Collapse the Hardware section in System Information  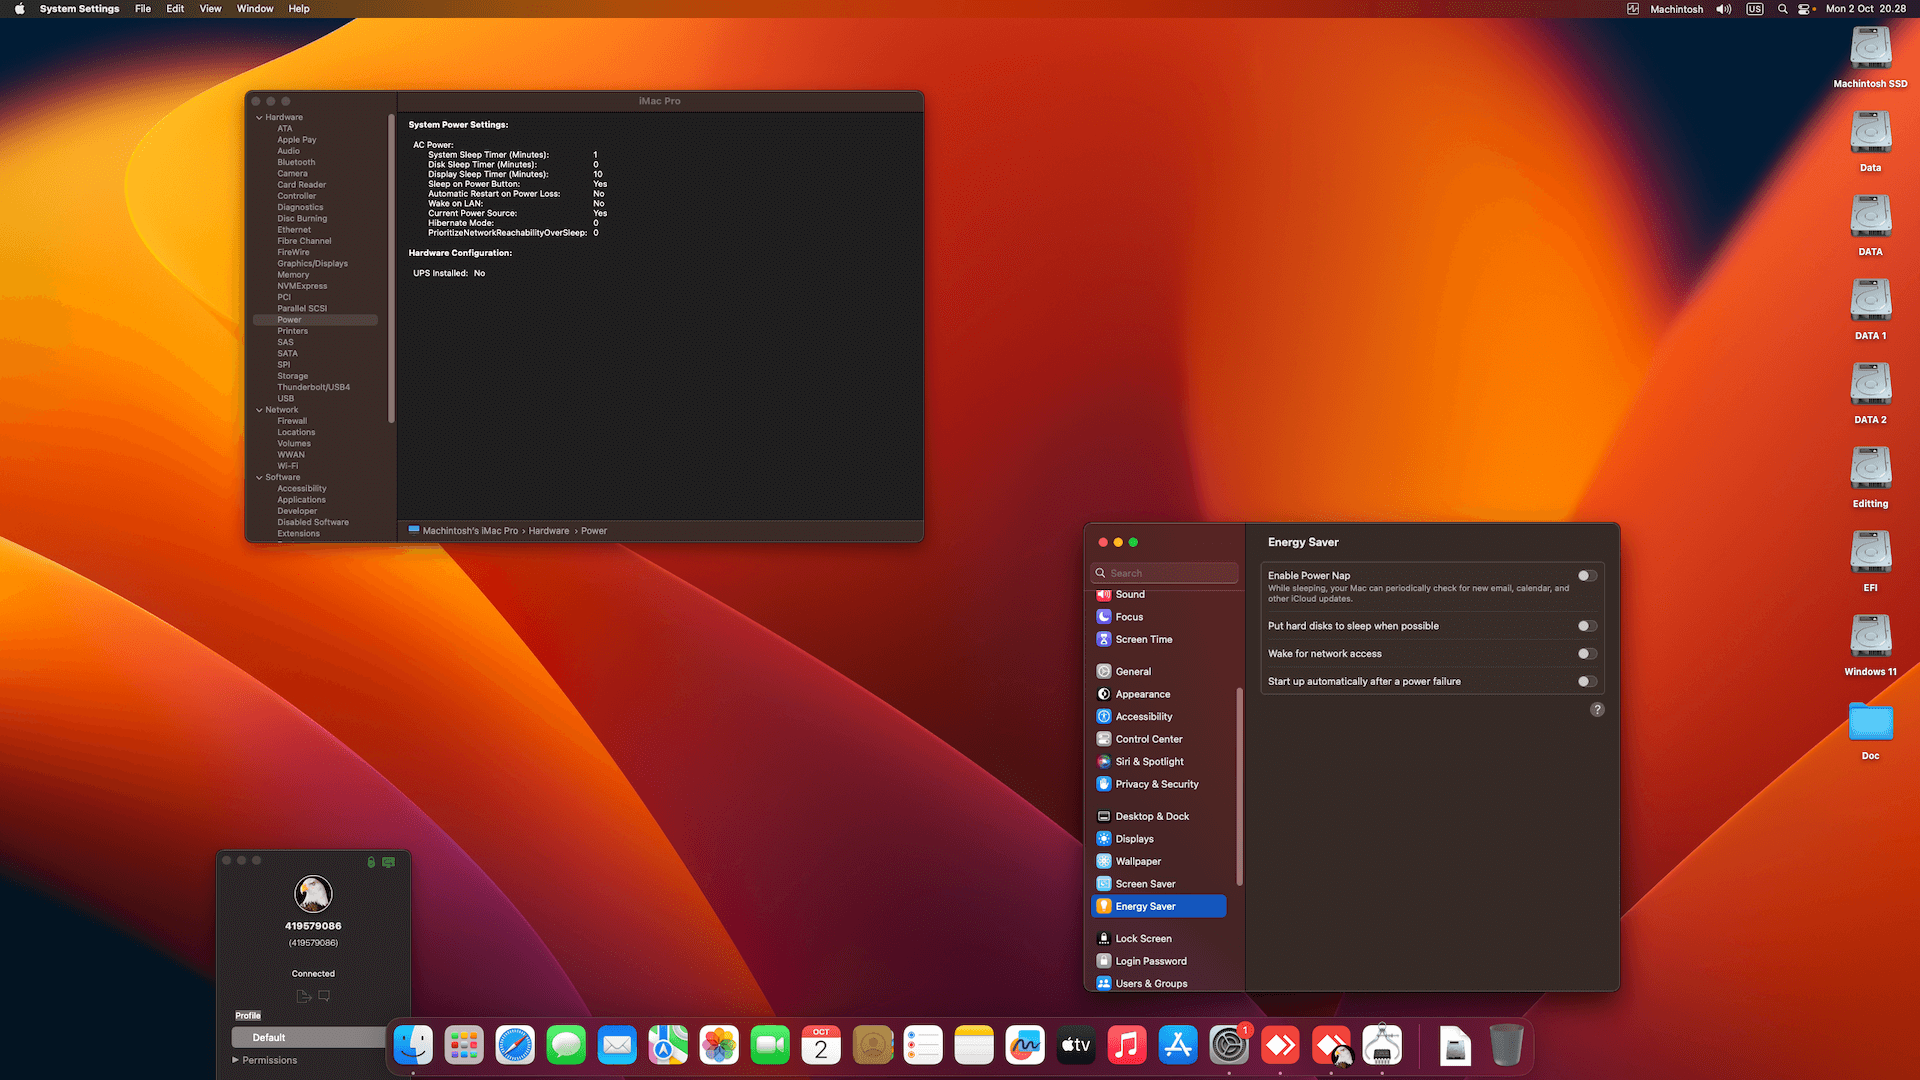[259, 117]
